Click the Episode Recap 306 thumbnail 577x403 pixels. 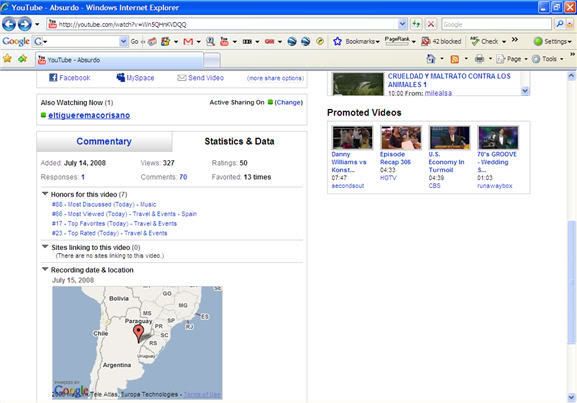(401, 138)
